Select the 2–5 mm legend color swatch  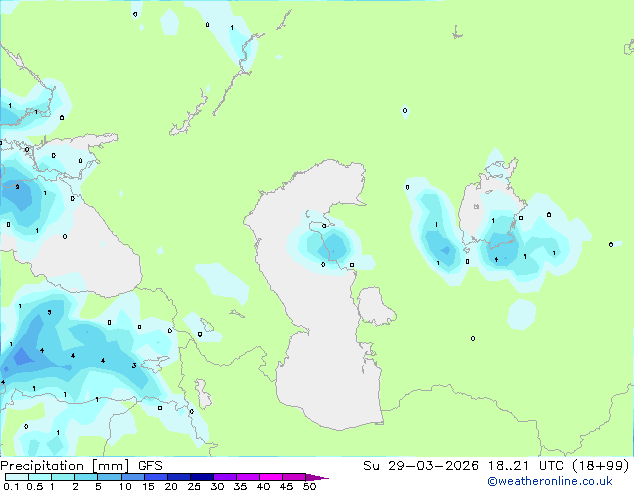pyautogui.click(x=86, y=477)
